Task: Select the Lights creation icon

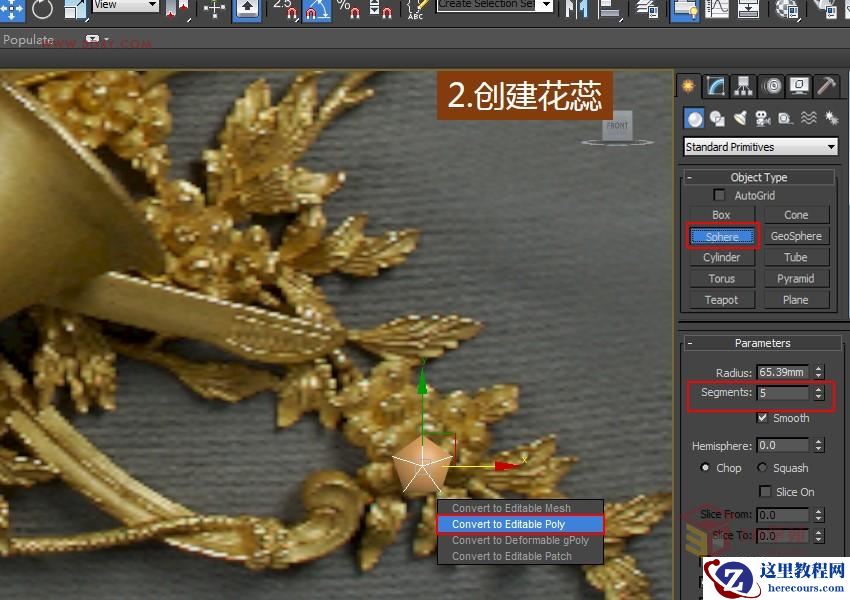Action: 740,118
